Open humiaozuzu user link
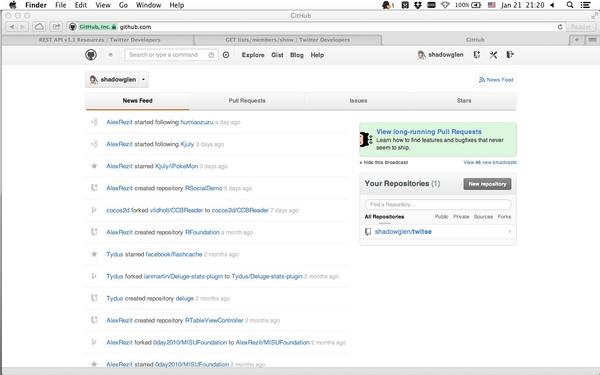 coord(197,122)
